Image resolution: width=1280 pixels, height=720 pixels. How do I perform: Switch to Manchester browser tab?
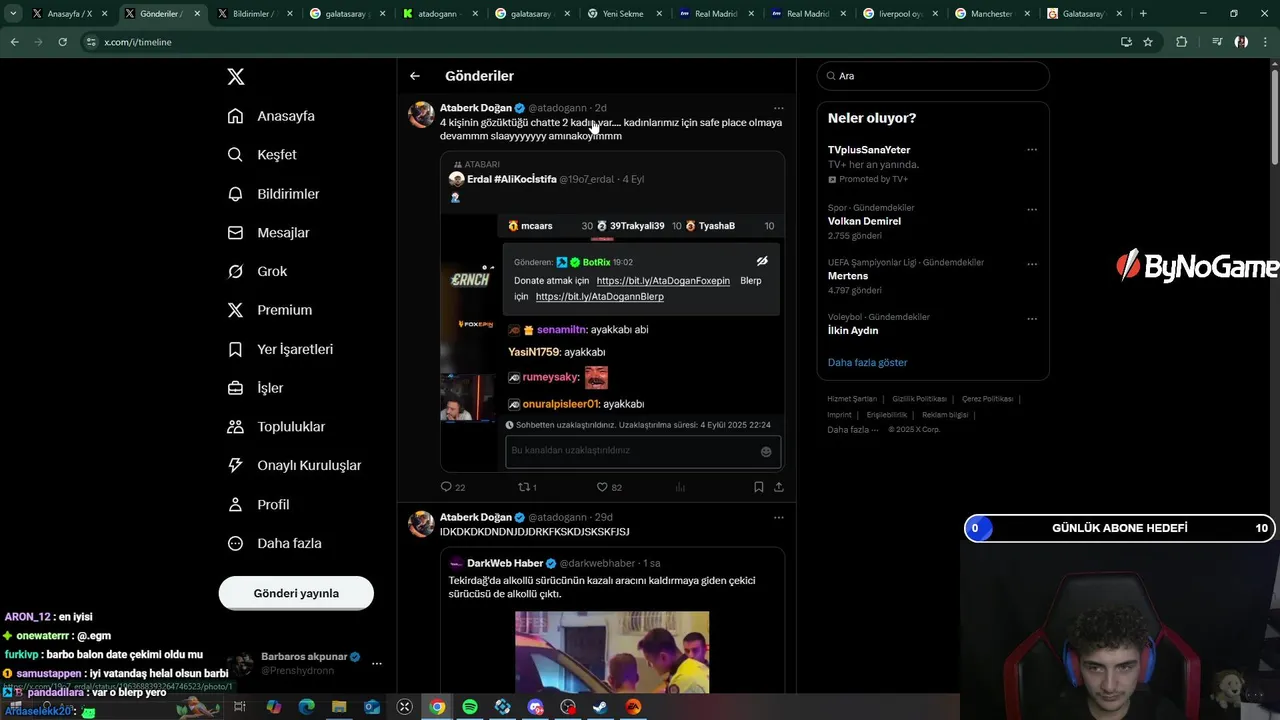pyautogui.click(x=991, y=14)
